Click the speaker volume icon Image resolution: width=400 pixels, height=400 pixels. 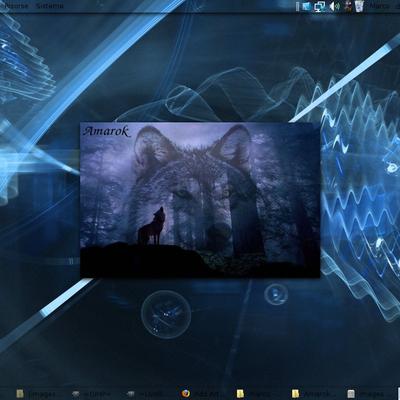334,6
